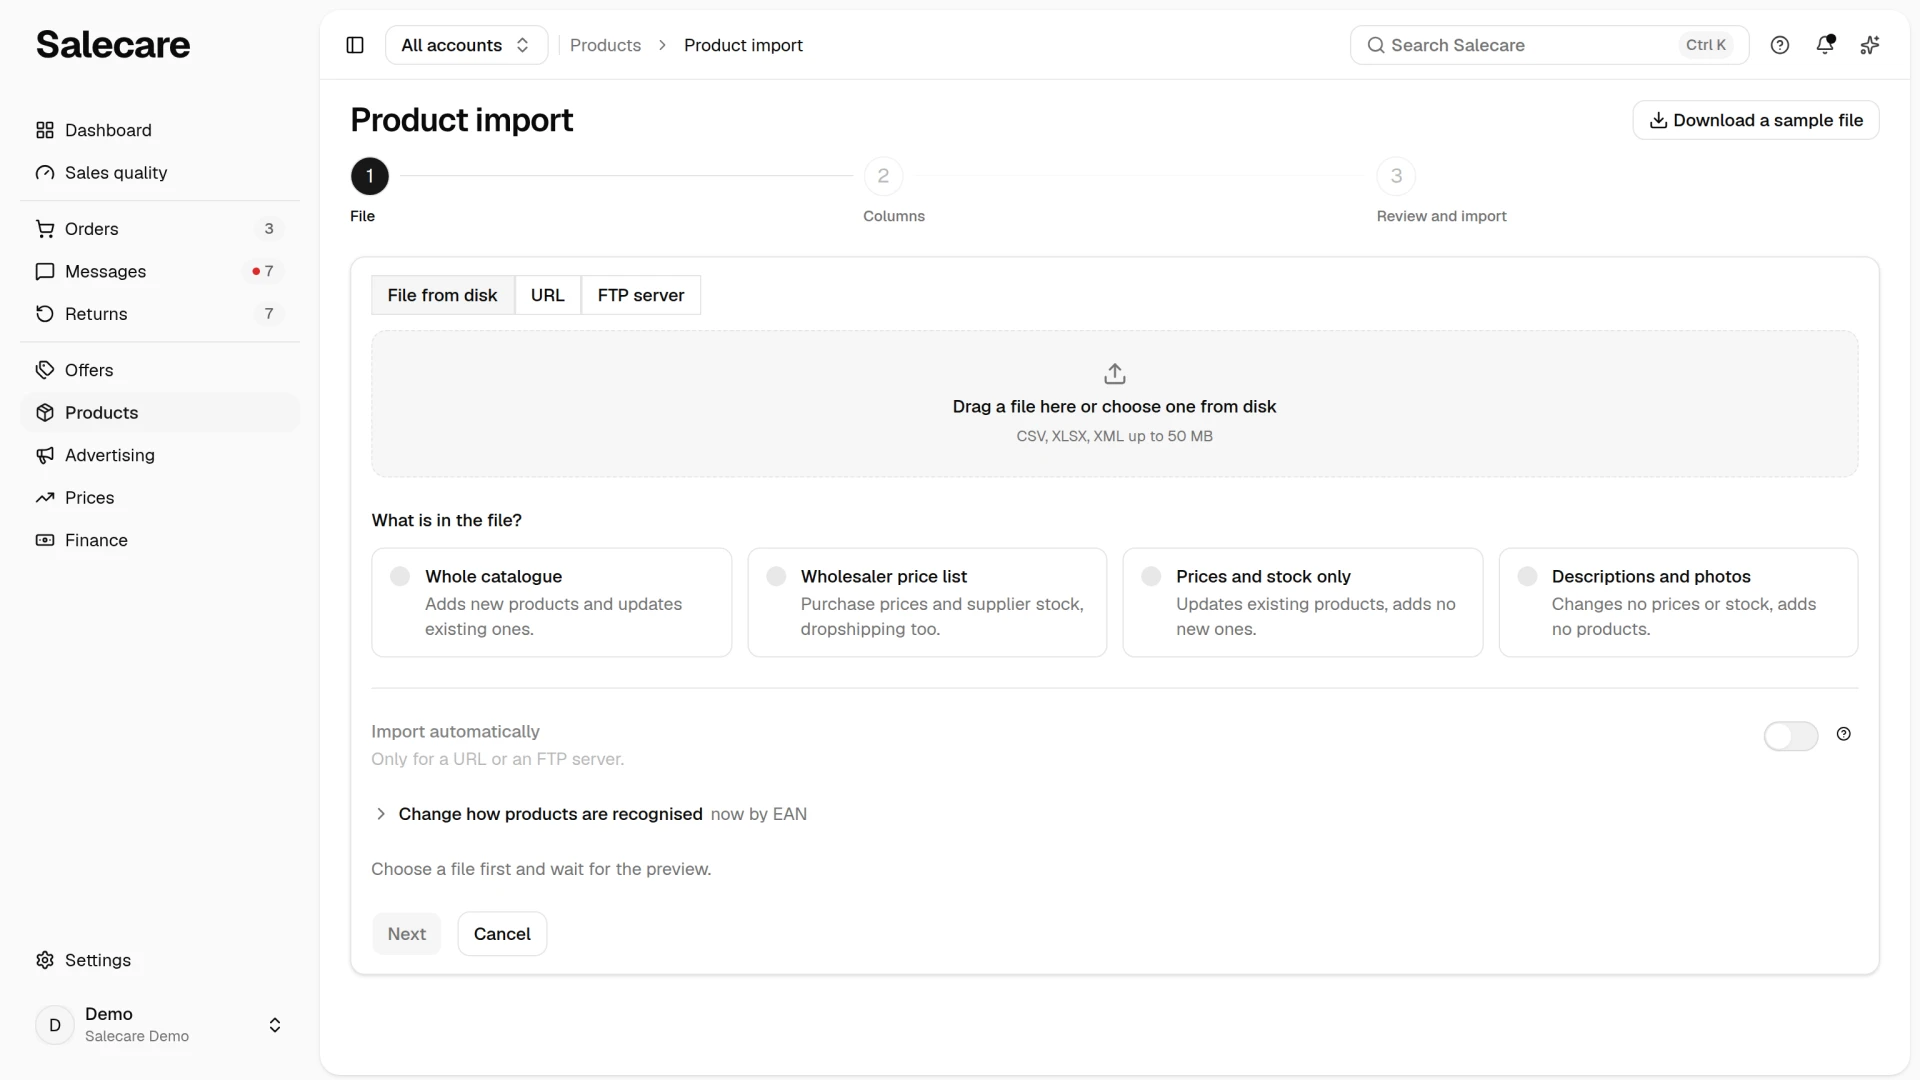This screenshot has height=1080, width=1920.
Task: Click the Next button
Action: pos(407,934)
